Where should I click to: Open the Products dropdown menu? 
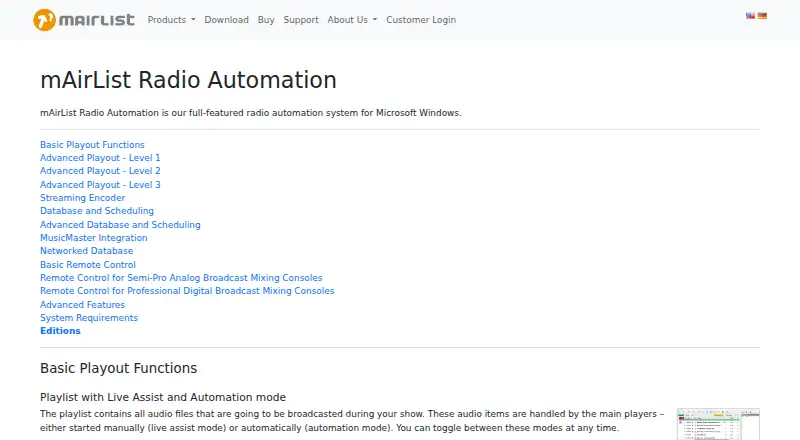171,20
